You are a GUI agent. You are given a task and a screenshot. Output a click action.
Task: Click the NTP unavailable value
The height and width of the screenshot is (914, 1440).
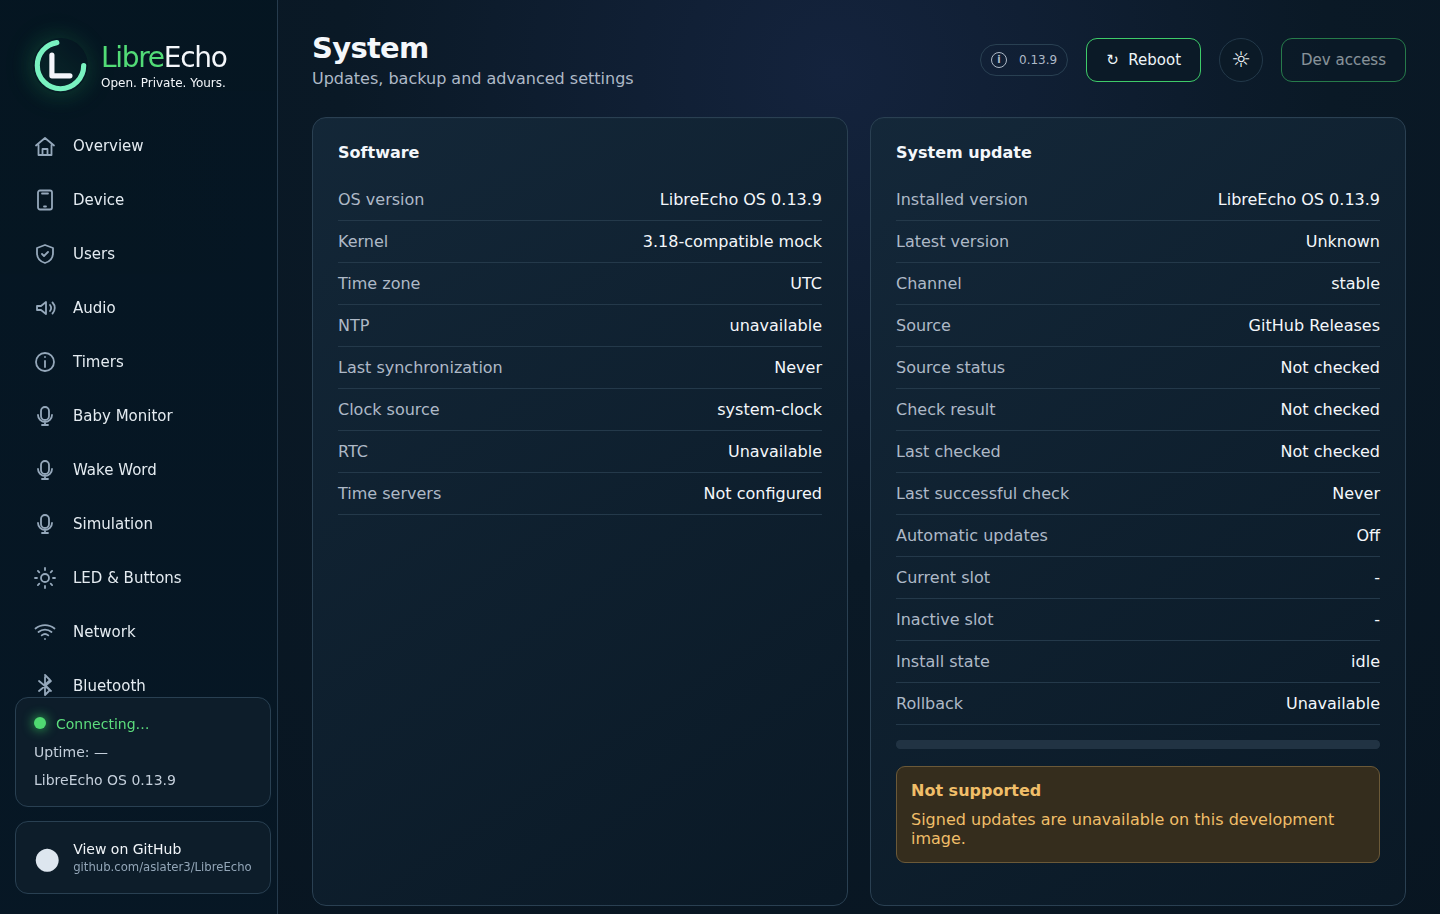pos(776,326)
